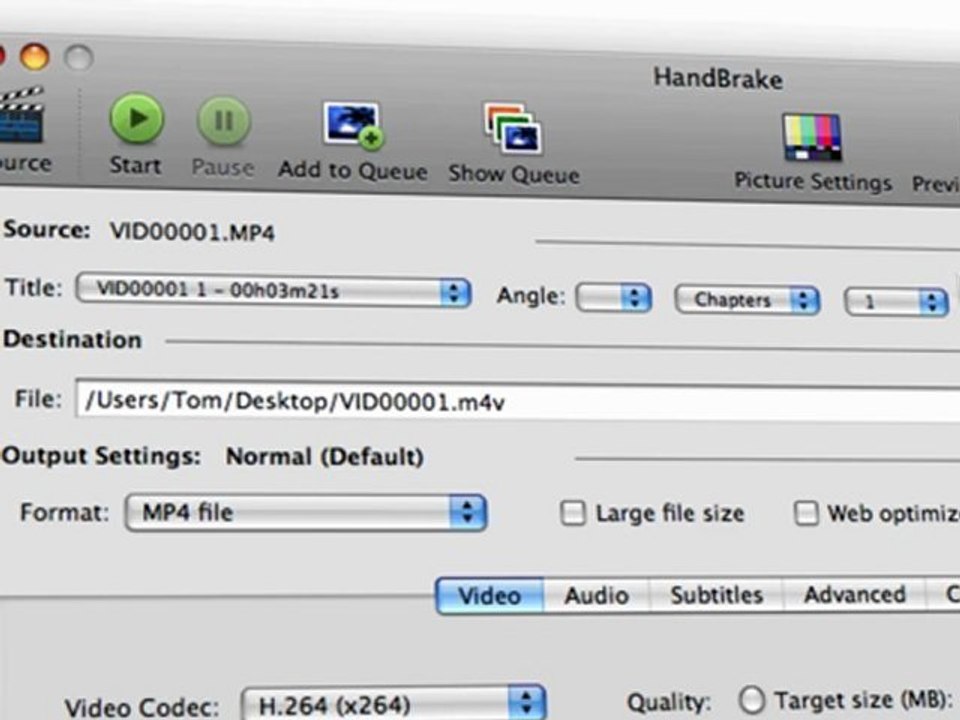Image resolution: width=960 pixels, height=720 pixels.
Task: Open the starting chapter dropdown showing 1
Action: click(896, 302)
